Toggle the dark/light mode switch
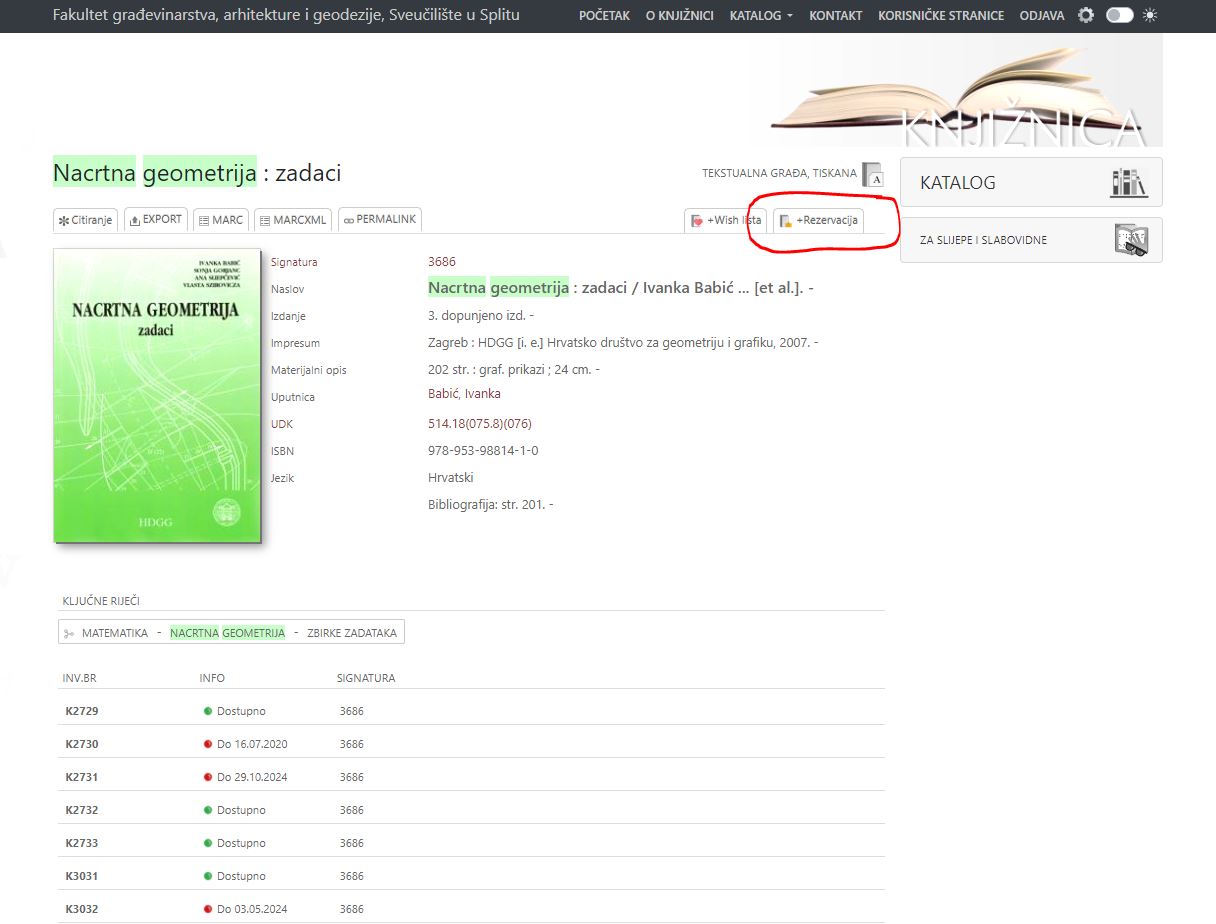The image size is (1216, 924). click(x=1119, y=15)
